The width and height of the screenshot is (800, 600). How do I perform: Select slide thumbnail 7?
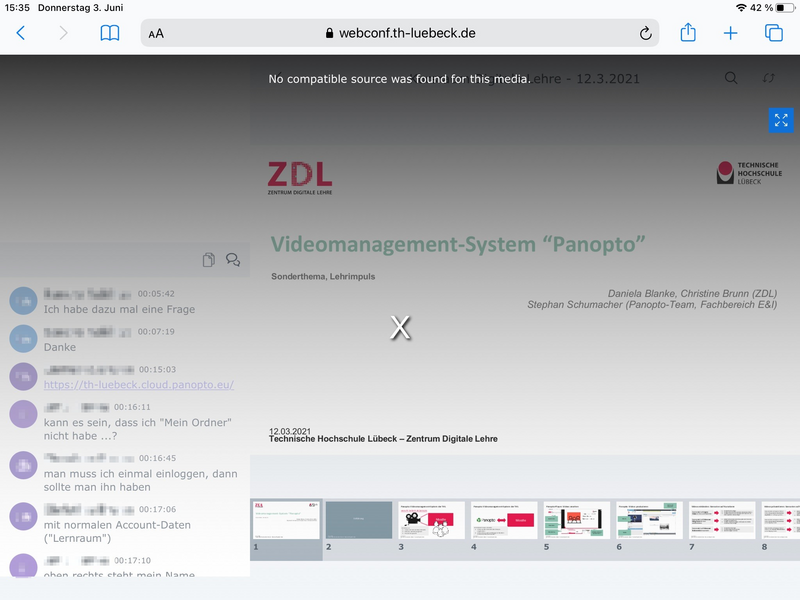722,520
